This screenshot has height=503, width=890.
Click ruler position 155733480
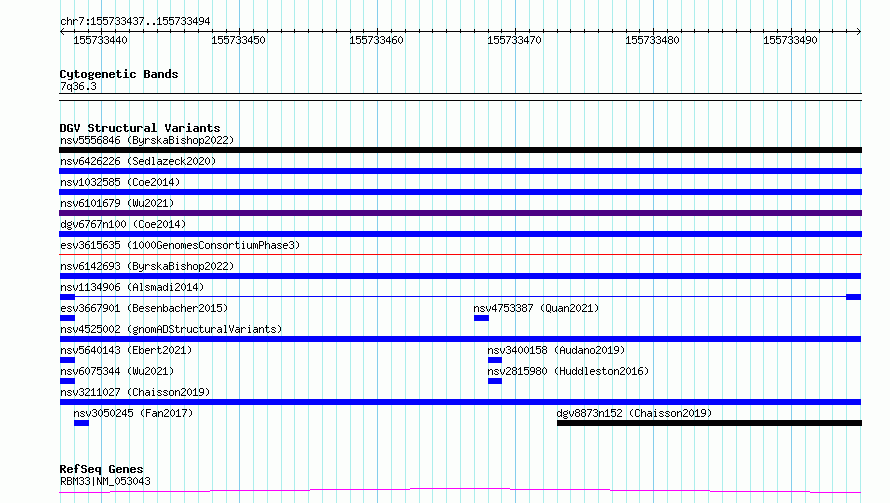click(652, 40)
